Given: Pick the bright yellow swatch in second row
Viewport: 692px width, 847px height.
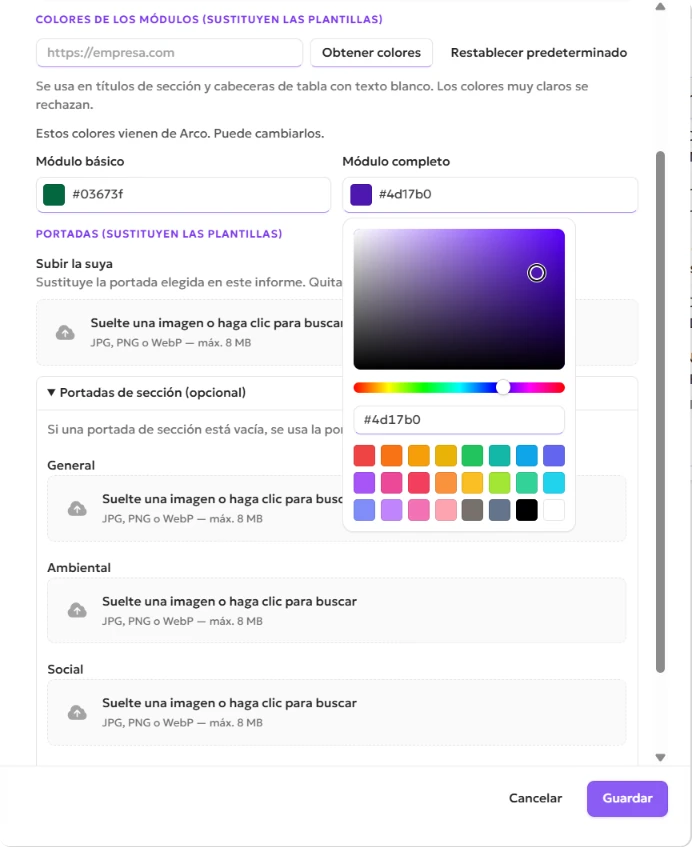Looking at the screenshot, I should tap(473, 482).
